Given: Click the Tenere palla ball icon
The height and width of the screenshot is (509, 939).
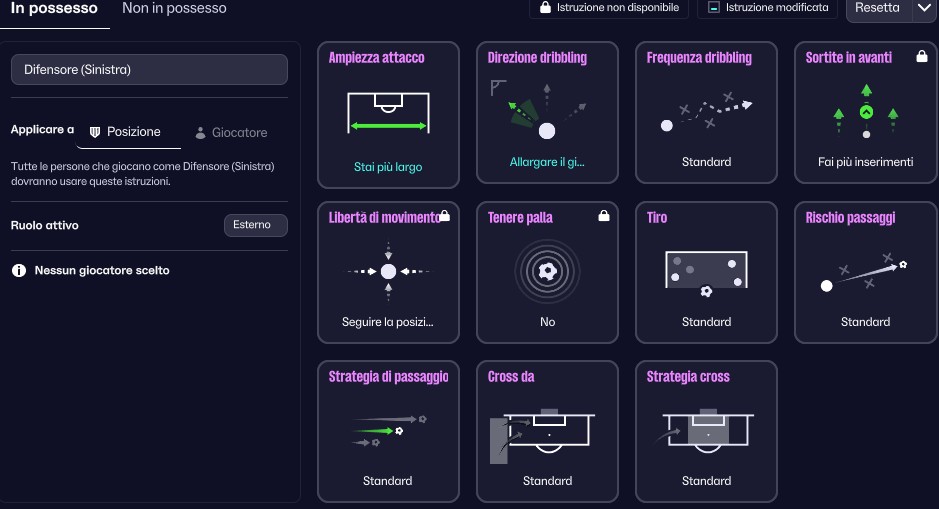Looking at the screenshot, I should click(547, 271).
